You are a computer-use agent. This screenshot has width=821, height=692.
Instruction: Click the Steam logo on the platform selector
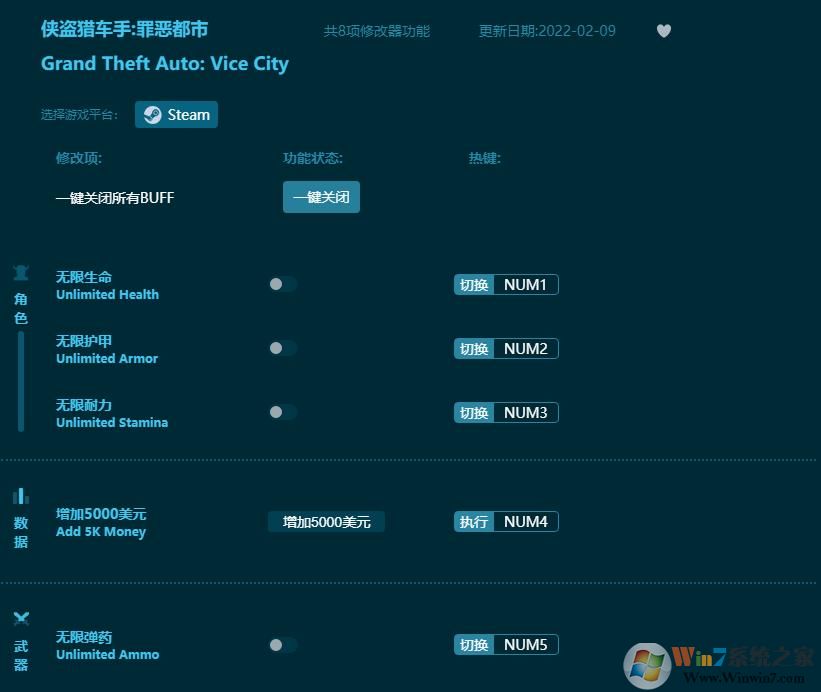pos(153,114)
